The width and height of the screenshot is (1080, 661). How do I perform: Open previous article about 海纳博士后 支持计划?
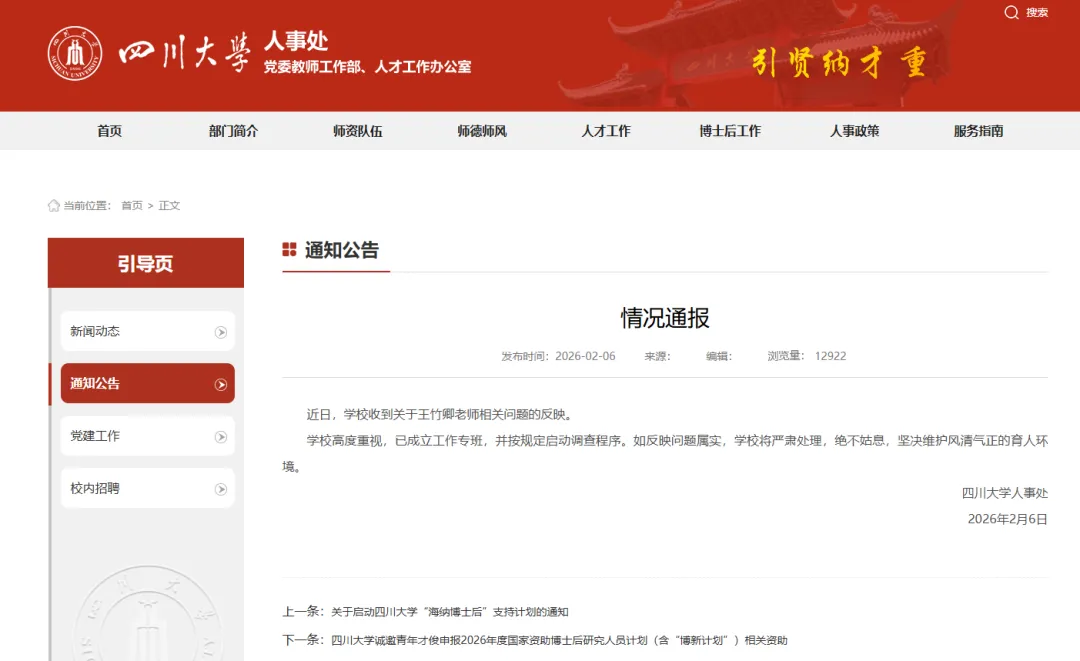pos(450,611)
